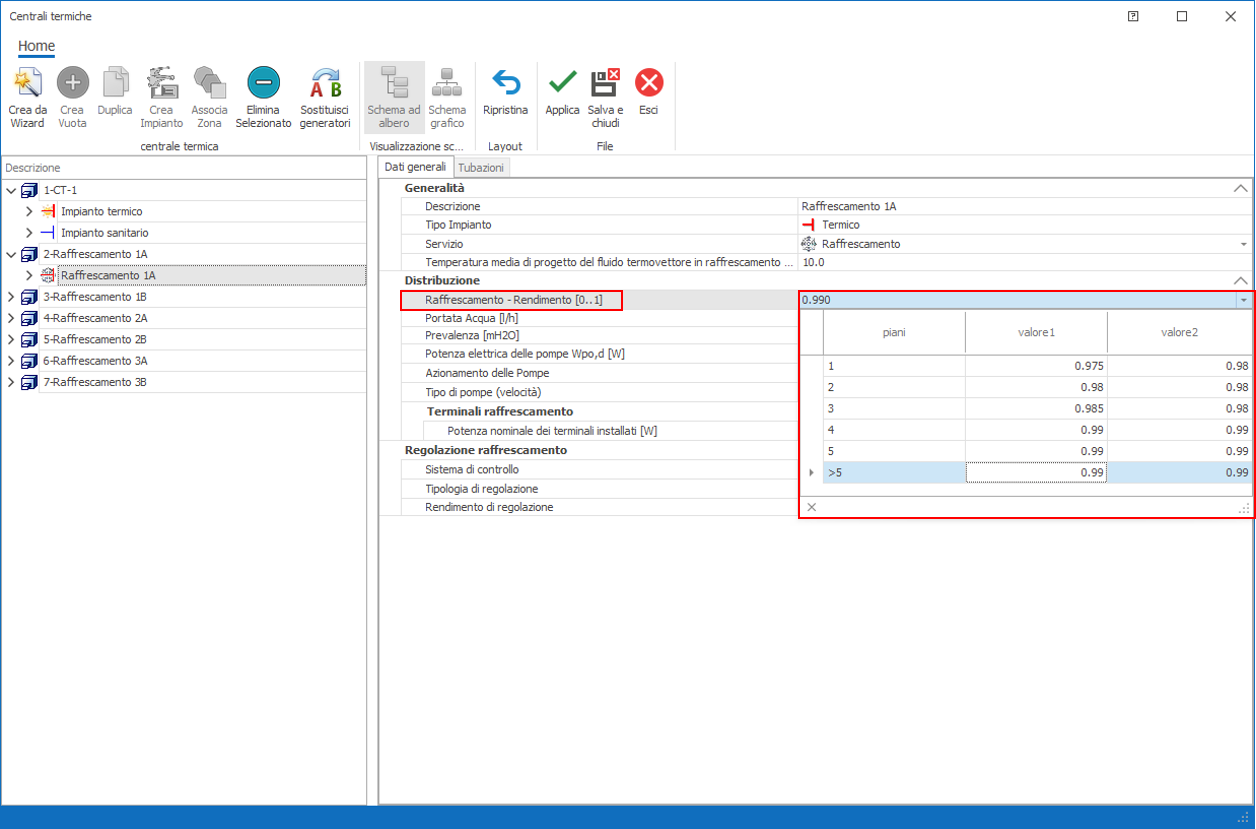Viewport: 1256px width, 829px height.
Task: Apply changes with the Applica checkmark
Action: point(562,84)
